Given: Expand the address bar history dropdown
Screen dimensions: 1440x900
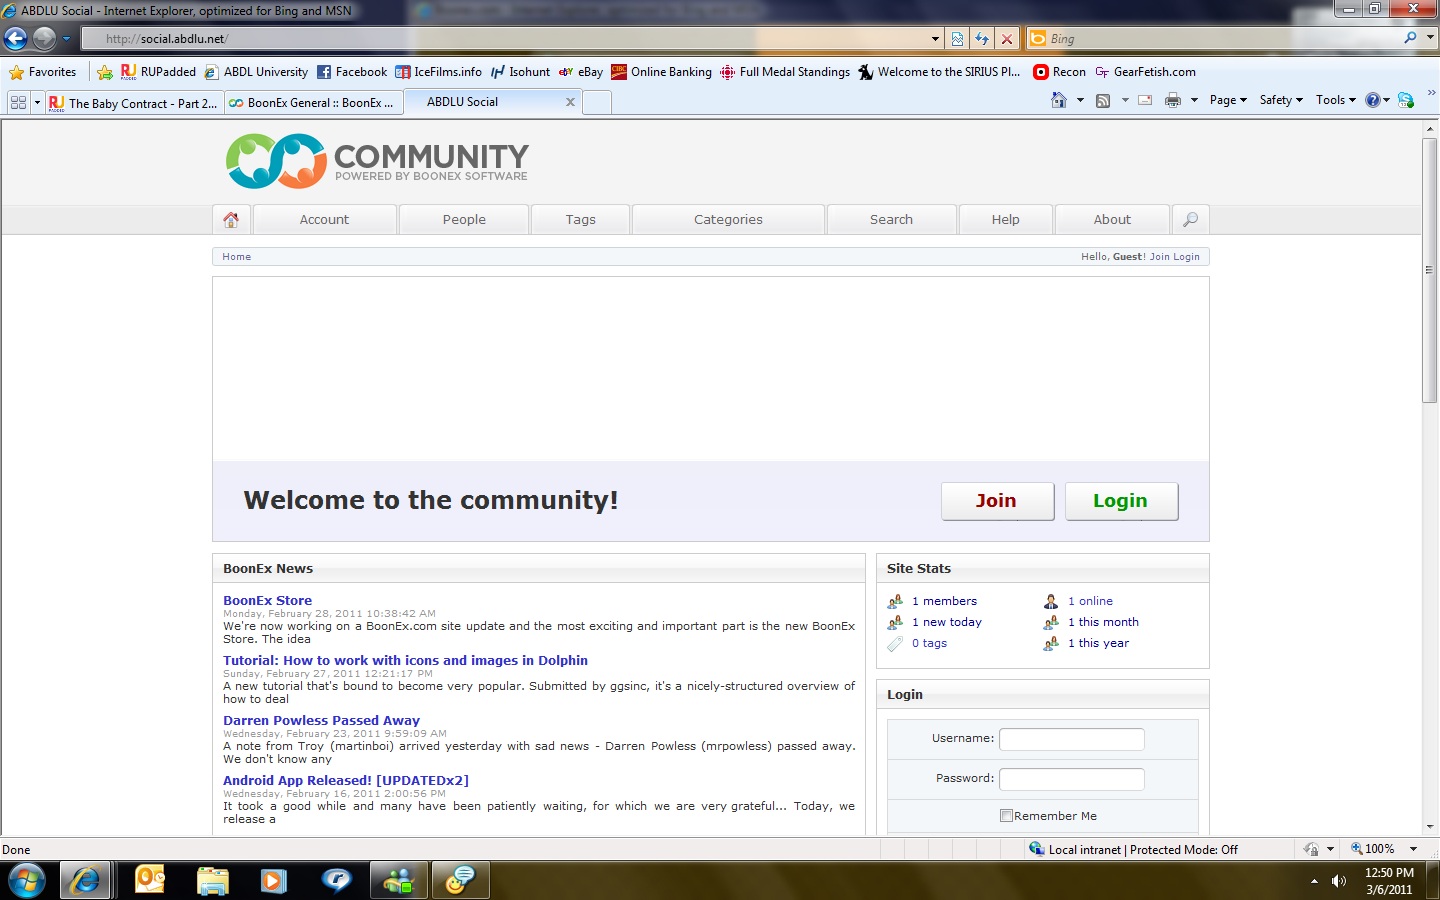Looking at the screenshot, I should pos(935,39).
